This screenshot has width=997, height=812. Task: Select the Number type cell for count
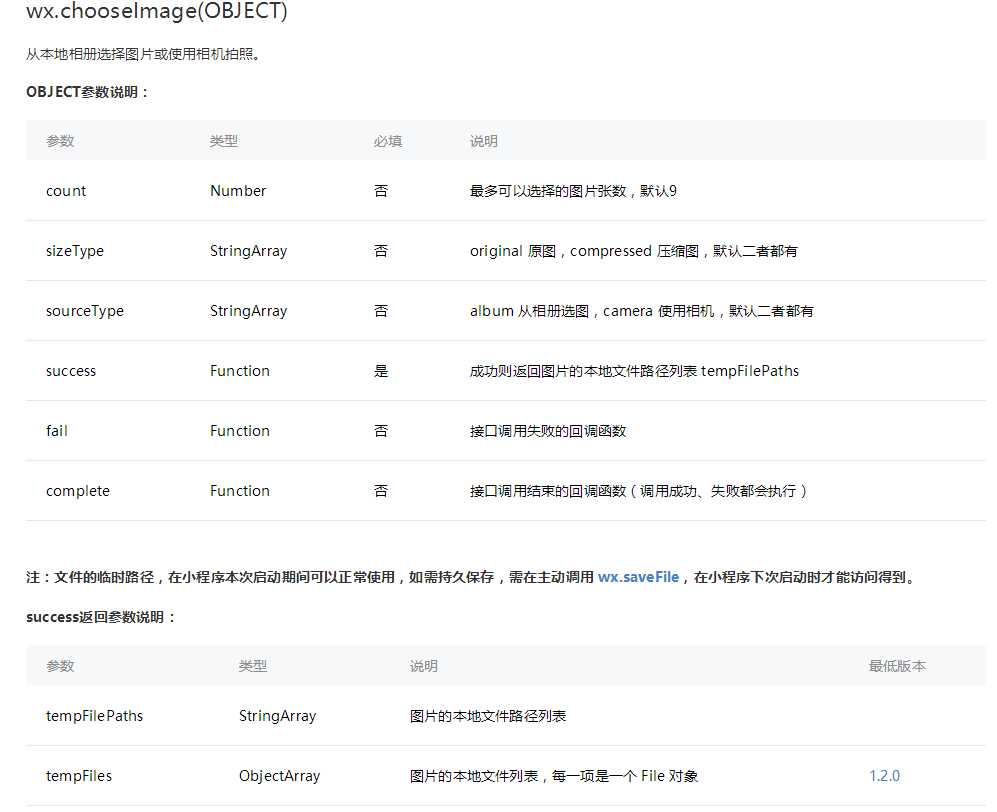click(238, 190)
